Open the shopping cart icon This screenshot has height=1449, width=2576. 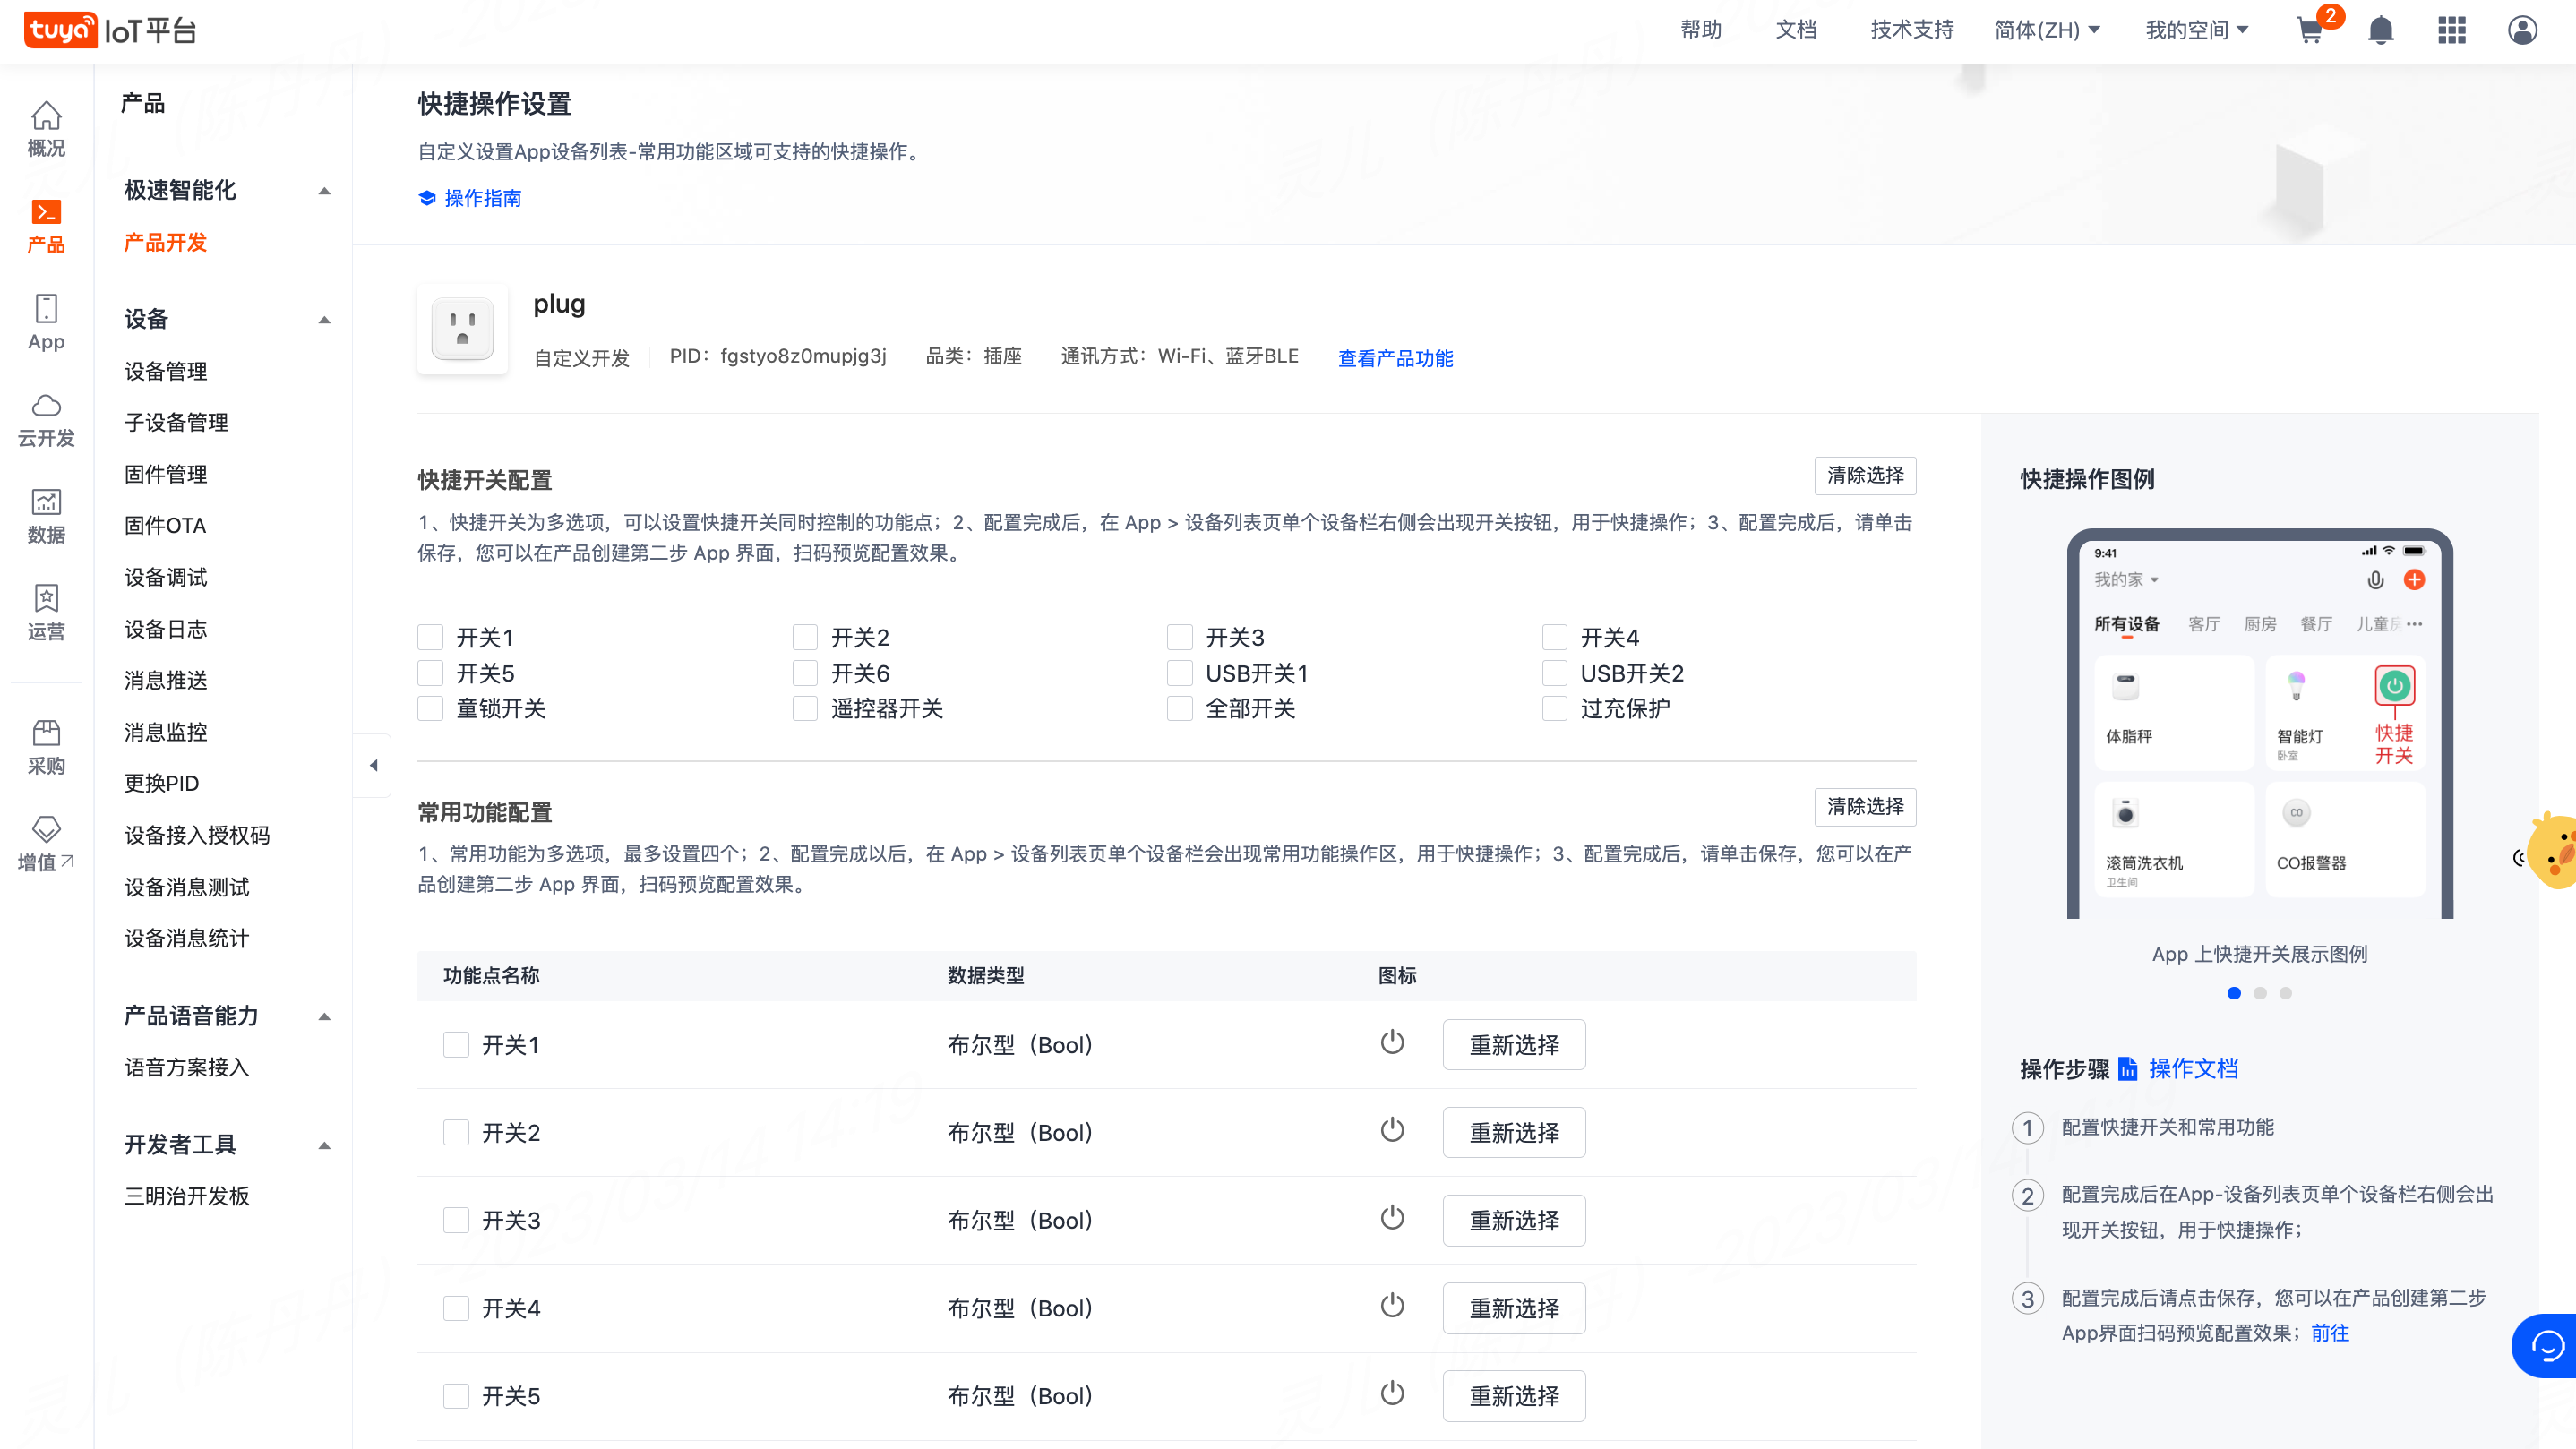click(2310, 31)
